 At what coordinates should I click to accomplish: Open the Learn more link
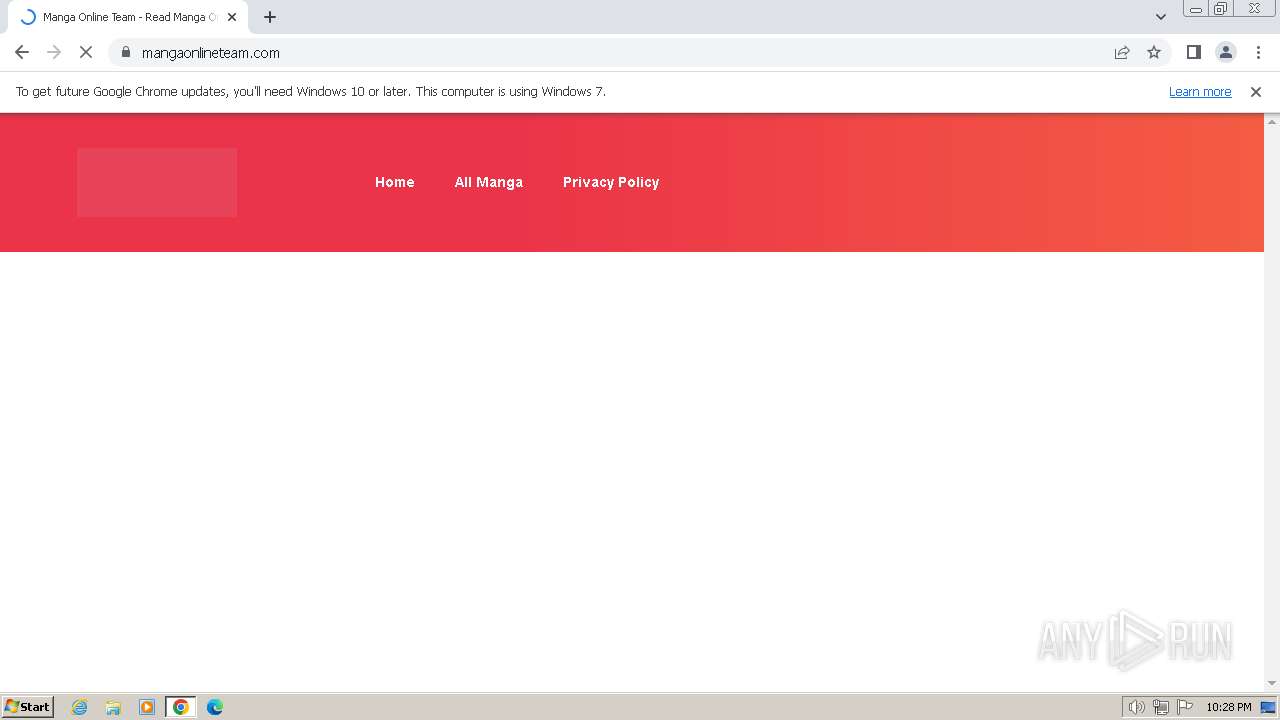1200,91
